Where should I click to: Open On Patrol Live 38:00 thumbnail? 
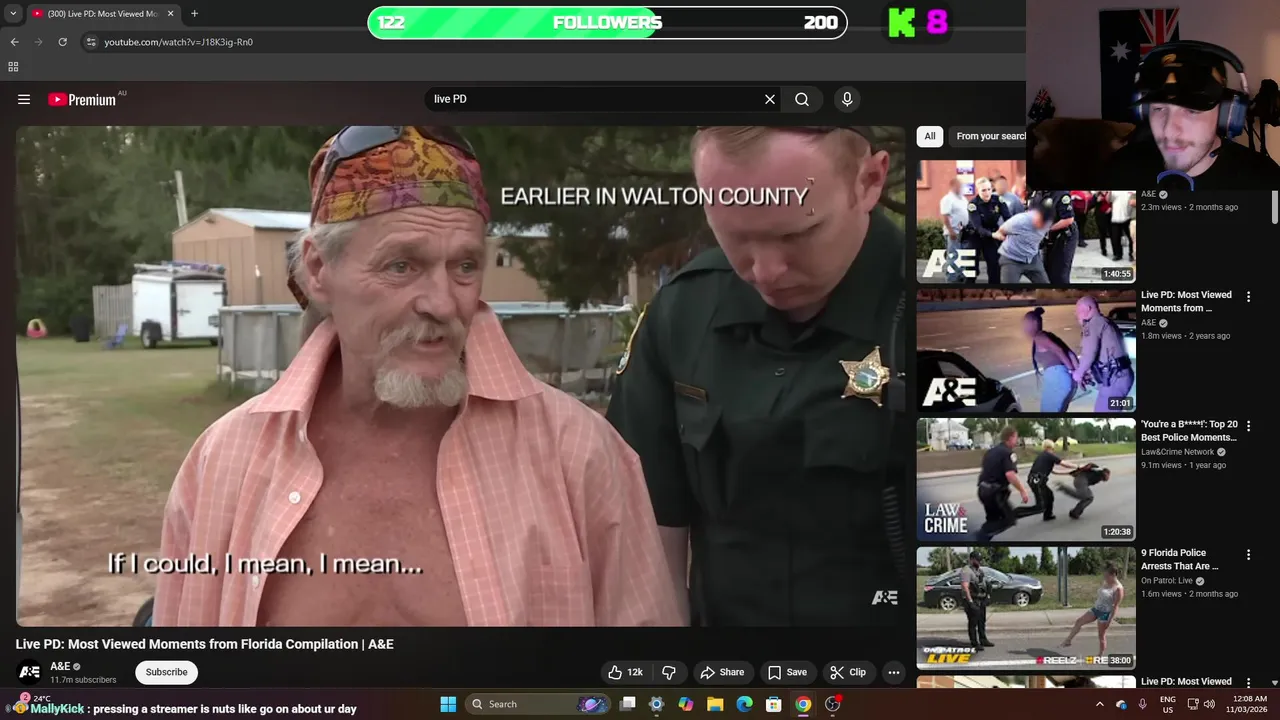[1026, 608]
